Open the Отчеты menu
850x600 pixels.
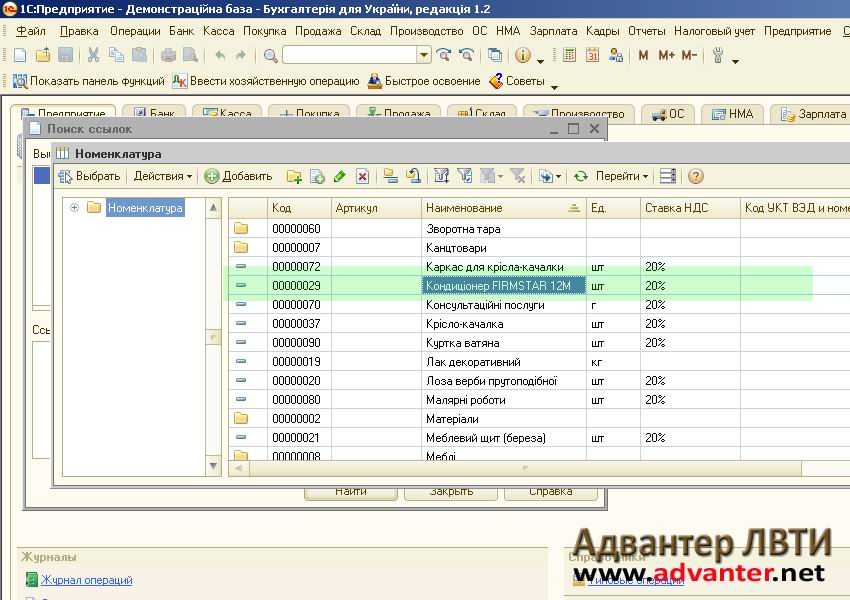point(646,31)
